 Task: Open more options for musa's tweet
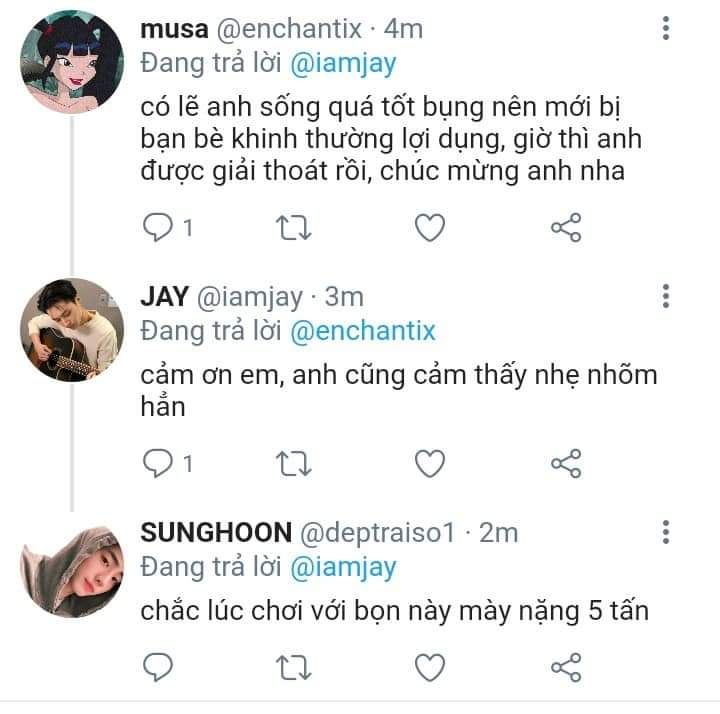(x=666, y=28)
